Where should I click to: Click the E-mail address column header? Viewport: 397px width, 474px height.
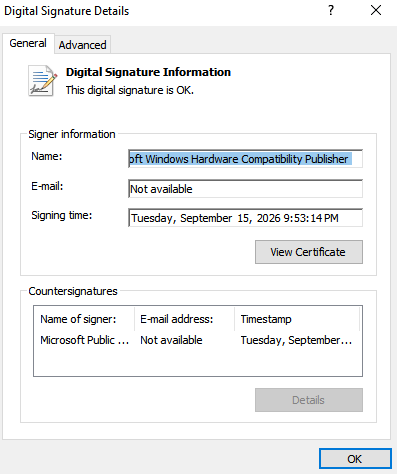pyautogui.click(x=184, y=319)
